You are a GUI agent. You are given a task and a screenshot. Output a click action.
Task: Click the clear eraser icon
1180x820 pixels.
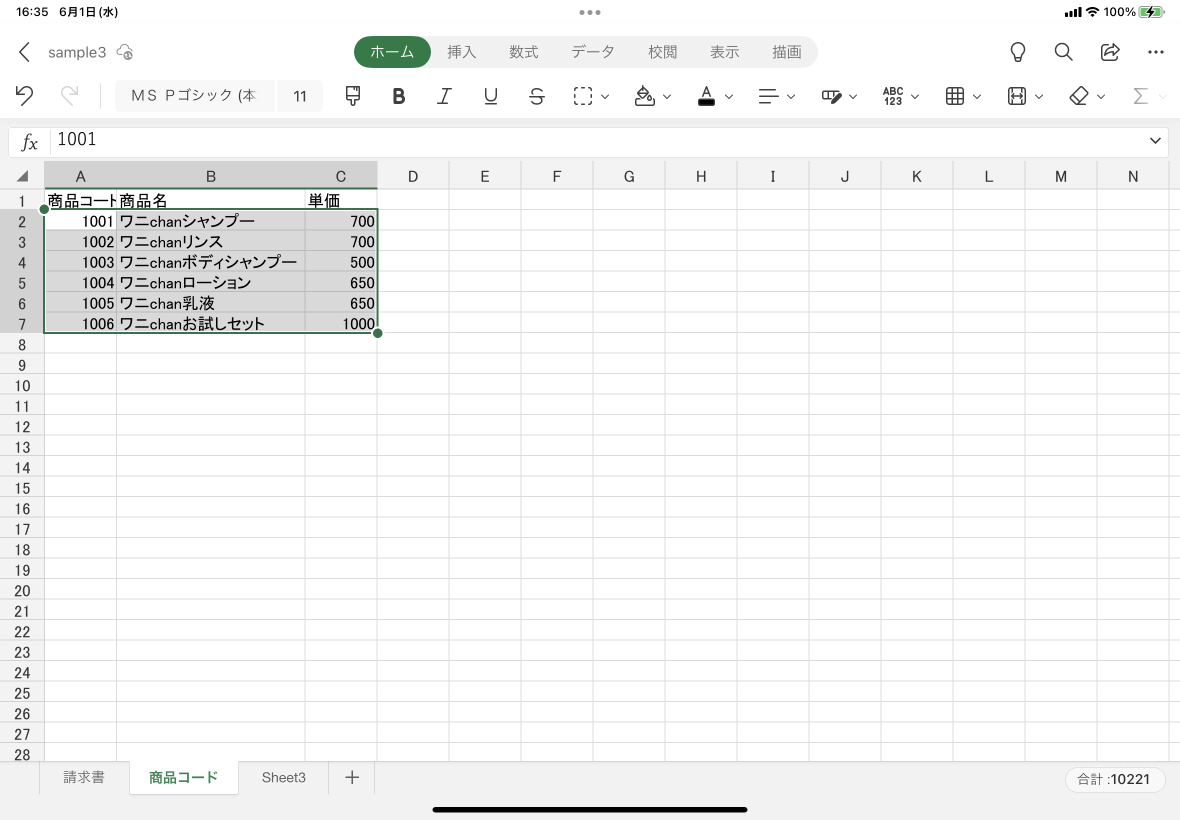pos(1078,96)
